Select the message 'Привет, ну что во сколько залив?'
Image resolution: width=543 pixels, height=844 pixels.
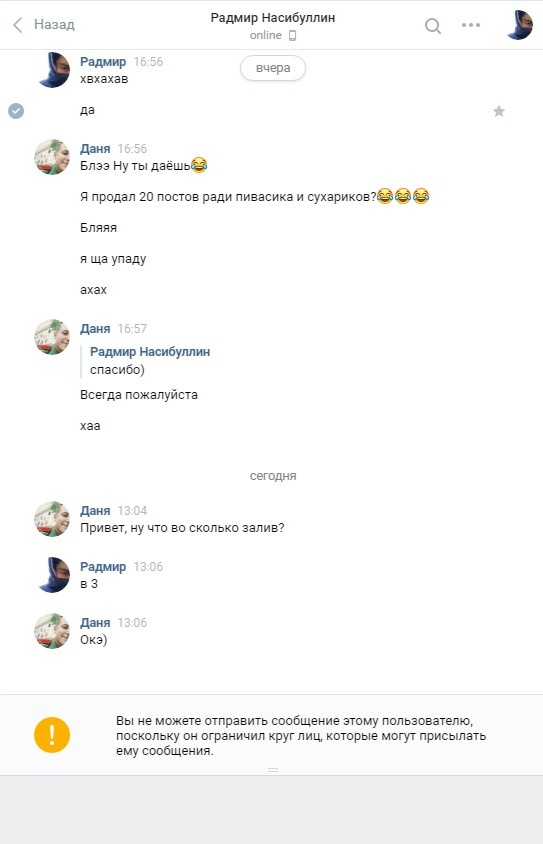point(182,528)
